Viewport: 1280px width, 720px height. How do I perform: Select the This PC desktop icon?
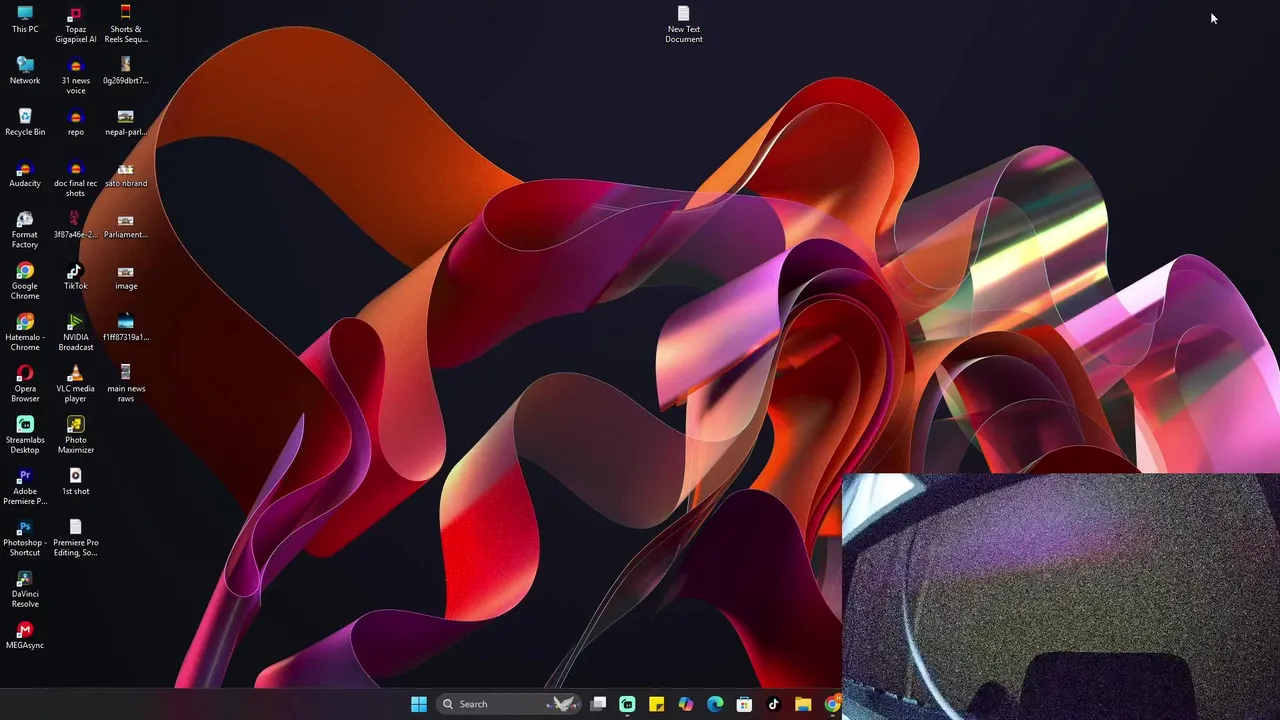25,19
